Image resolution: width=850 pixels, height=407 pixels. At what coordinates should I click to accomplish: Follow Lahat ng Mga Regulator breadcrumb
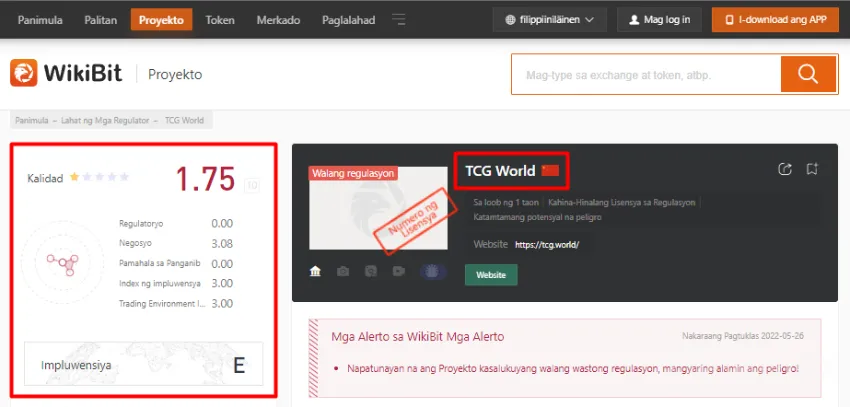click(104, 120)
